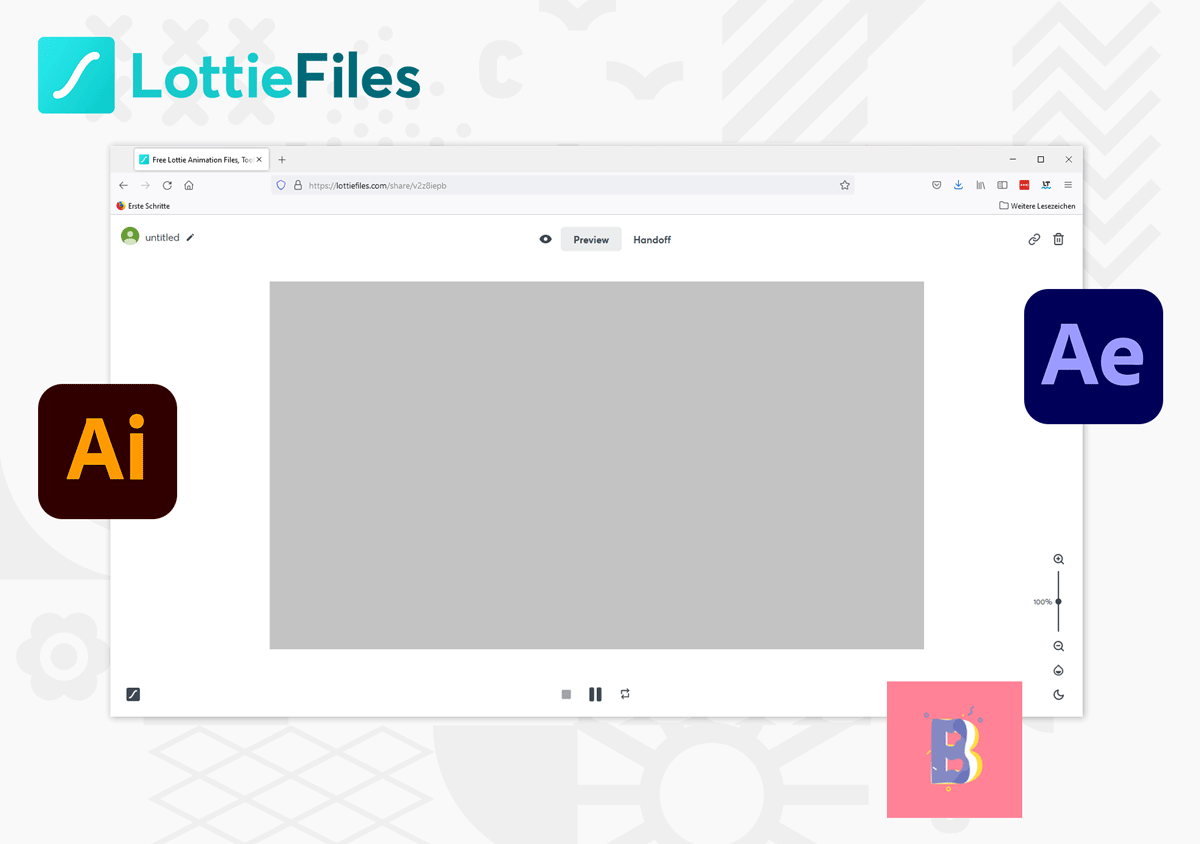Viewport: 1200px width, 844px height.
Task: Close the browser window
Action: click(1068, 160)
